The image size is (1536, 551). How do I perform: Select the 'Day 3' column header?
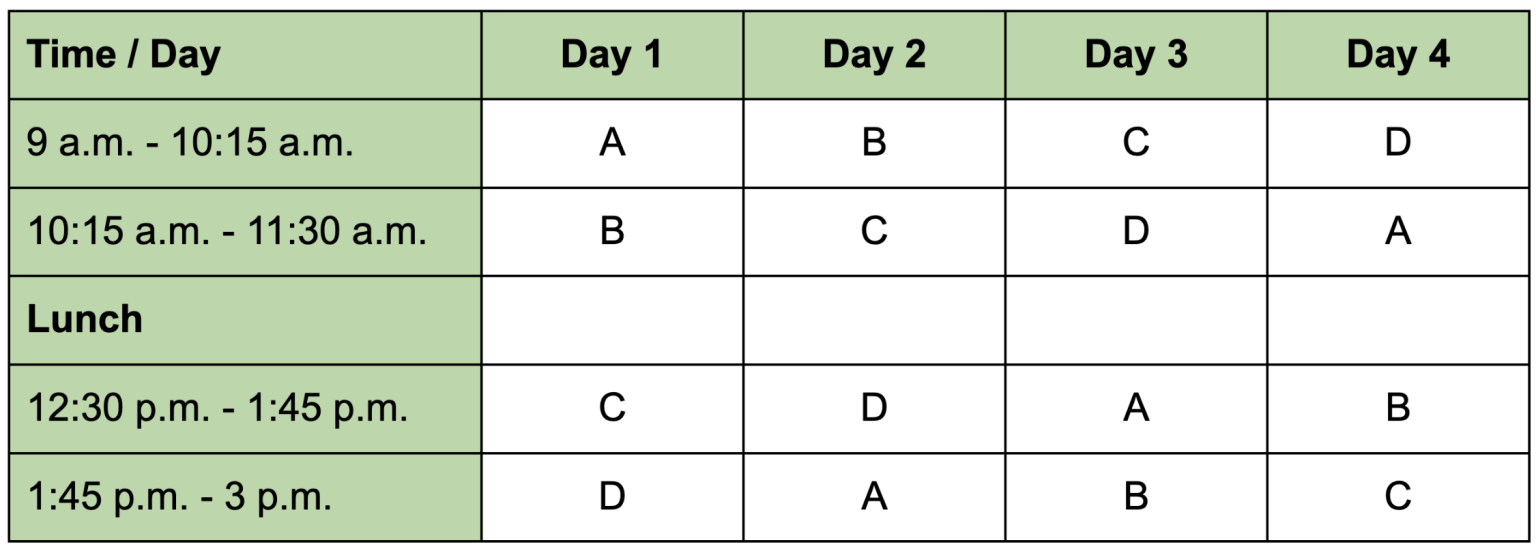(1136, 55)
